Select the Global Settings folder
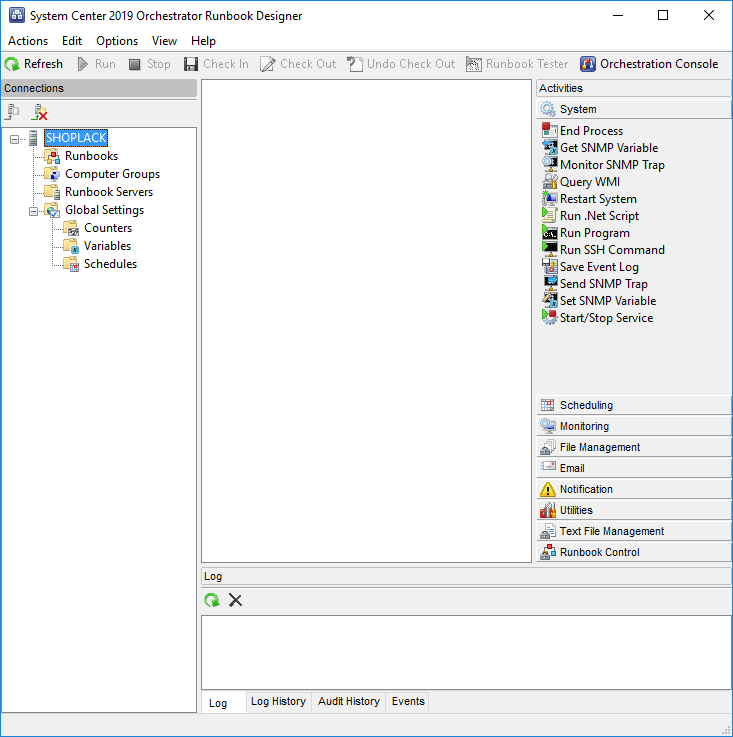733x737 pixels. tap(104, 210)
